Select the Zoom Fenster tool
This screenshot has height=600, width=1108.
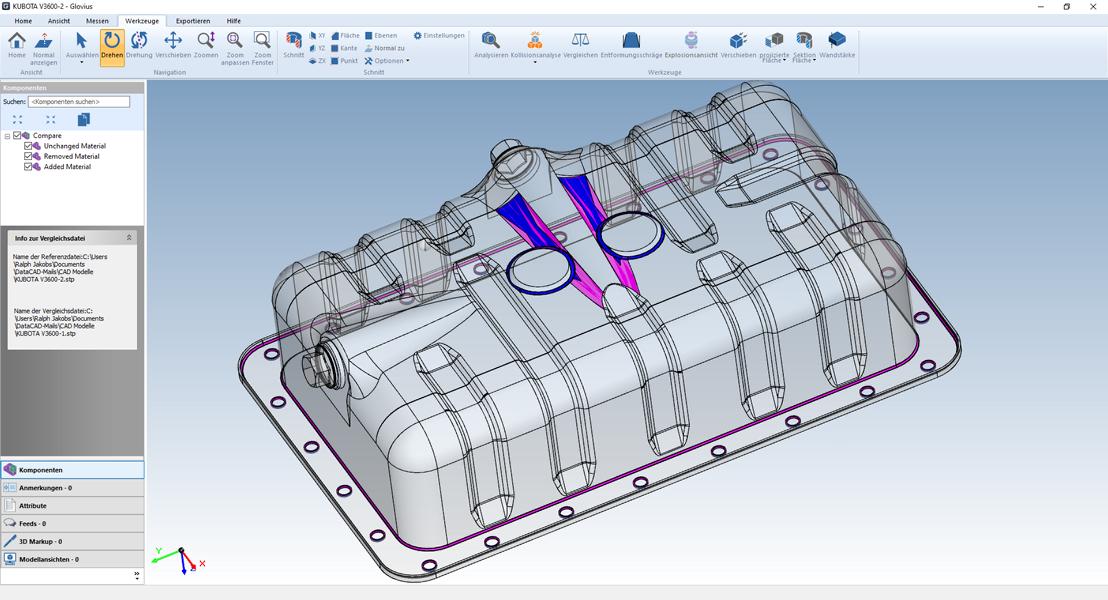262,49
